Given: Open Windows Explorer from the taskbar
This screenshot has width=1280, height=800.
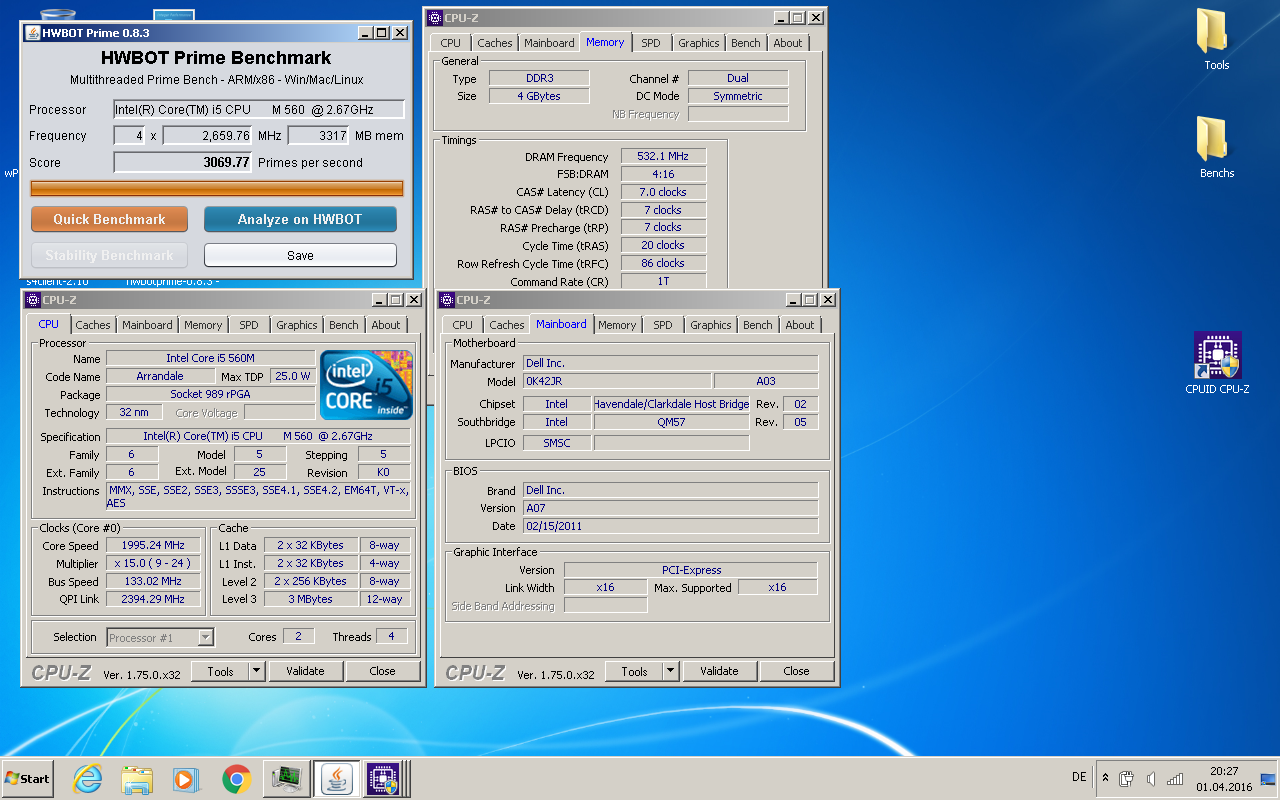Looking at the screenshot, I should 137,779.
